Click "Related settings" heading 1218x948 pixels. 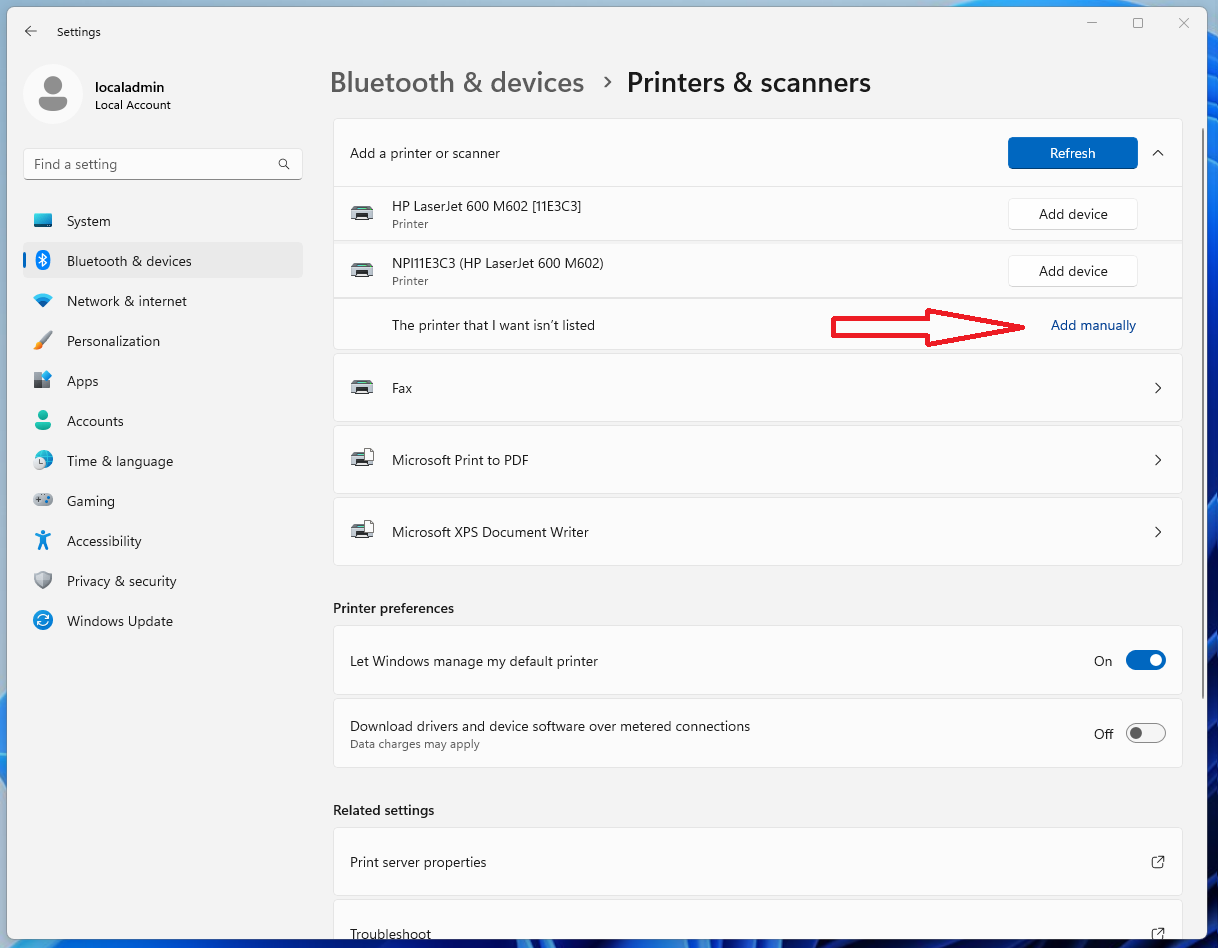point(384,810)
